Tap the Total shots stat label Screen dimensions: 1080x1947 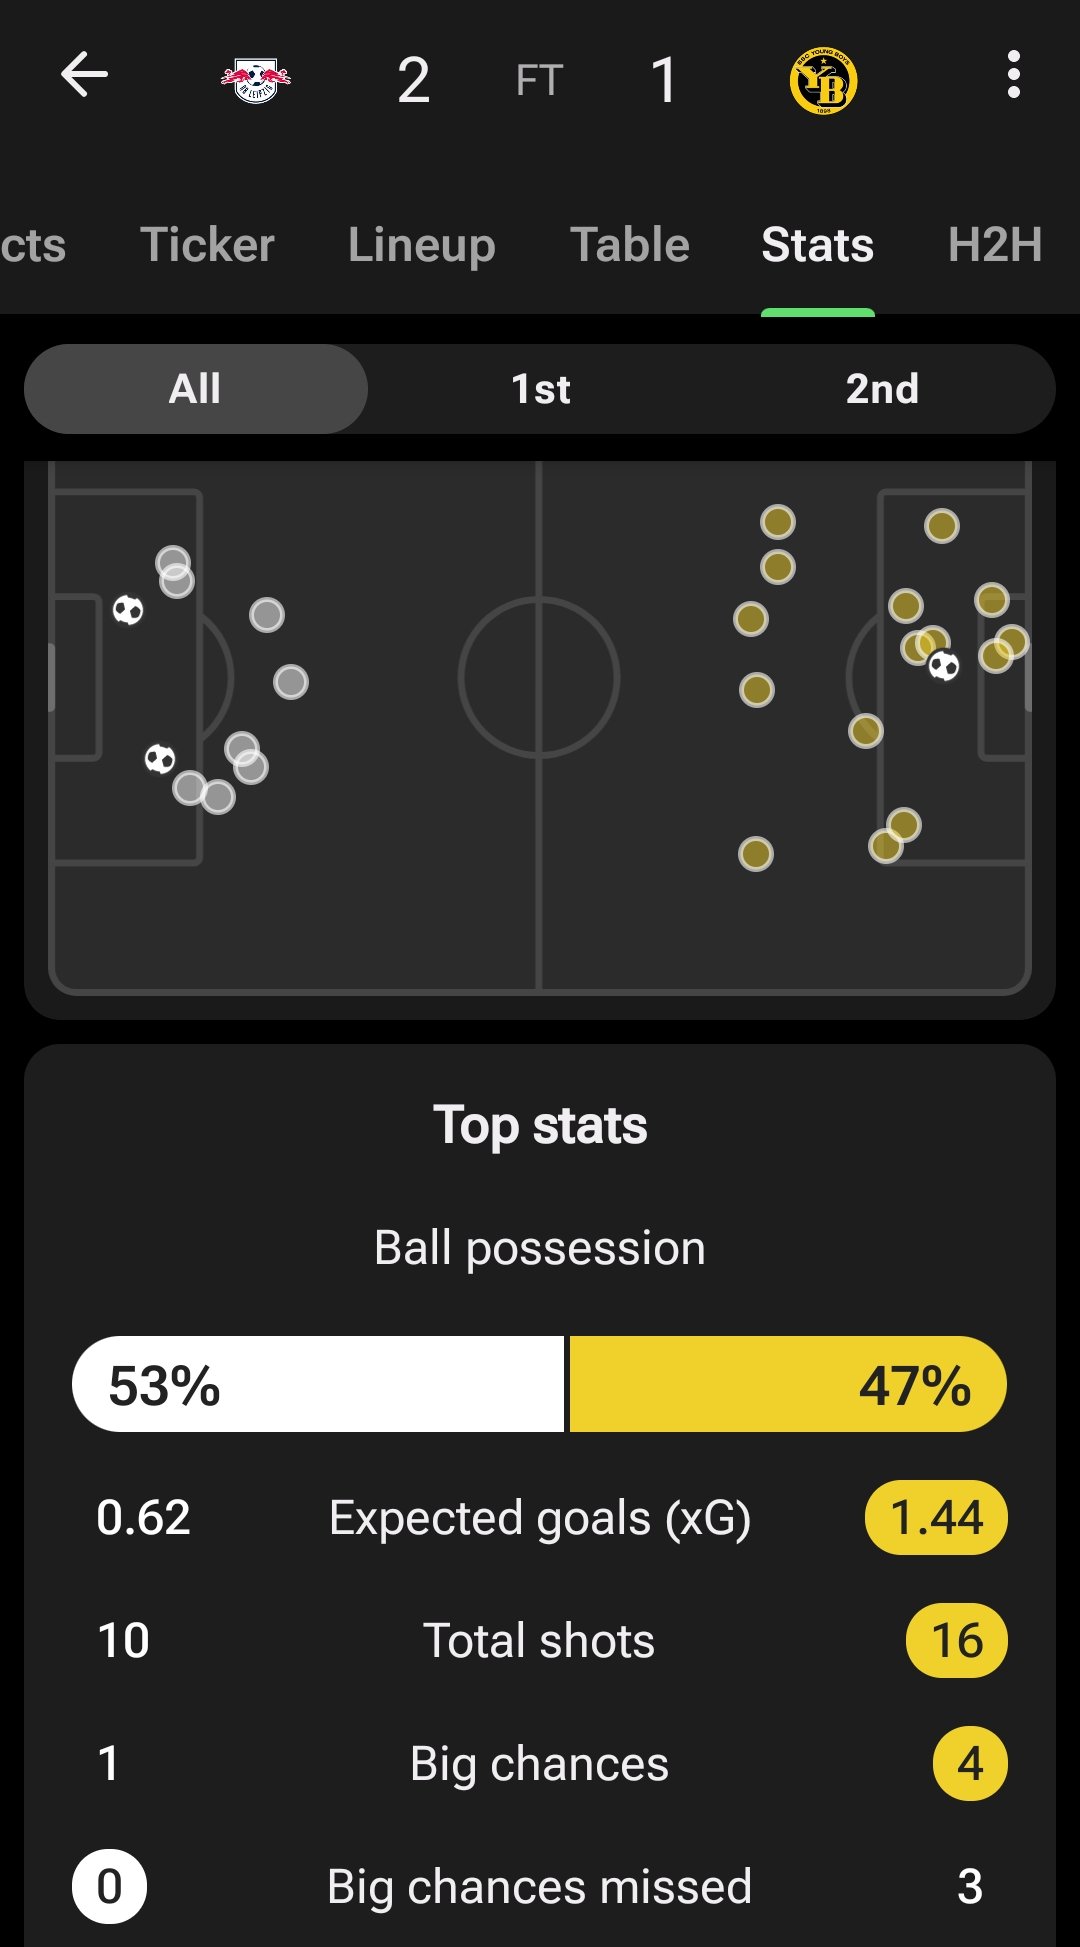pos(539,1640)
